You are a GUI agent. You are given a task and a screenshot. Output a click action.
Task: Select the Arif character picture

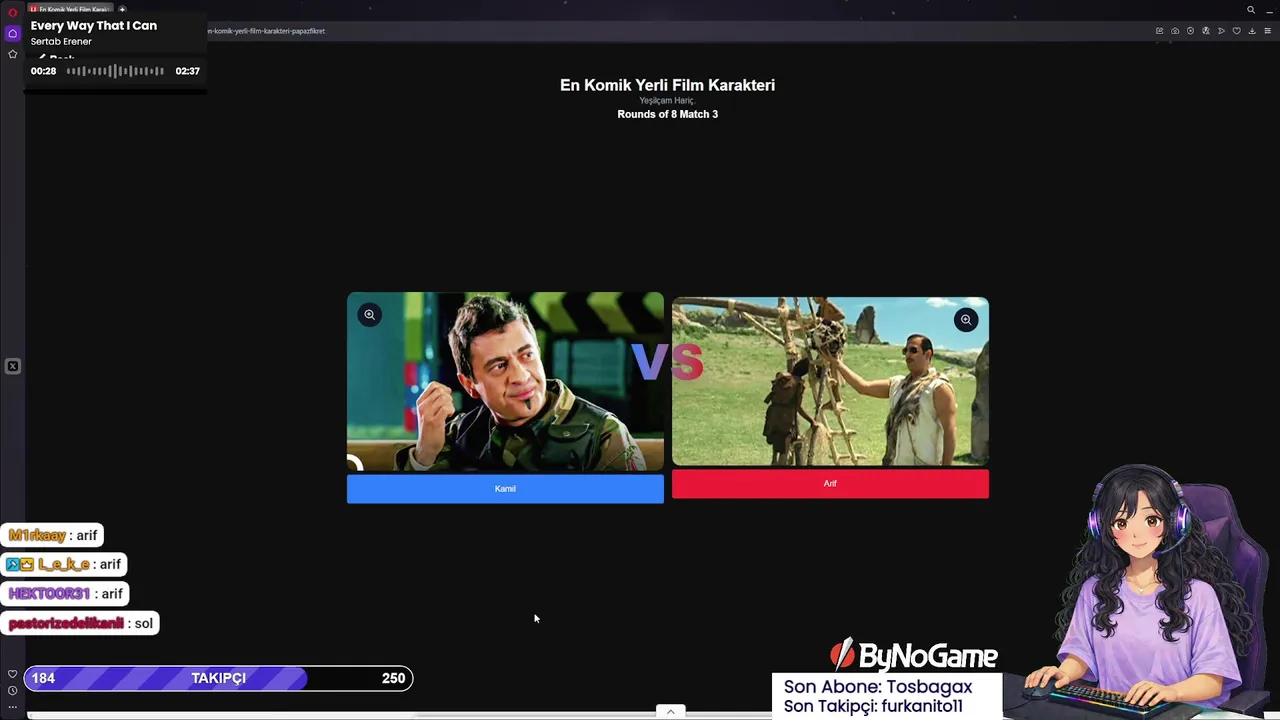(830, 381)
